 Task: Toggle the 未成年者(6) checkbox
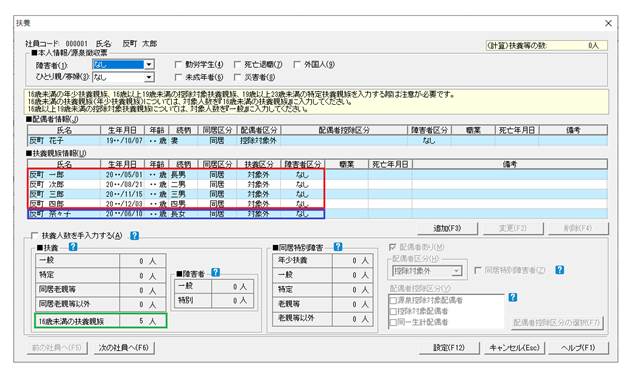[178, 77]
